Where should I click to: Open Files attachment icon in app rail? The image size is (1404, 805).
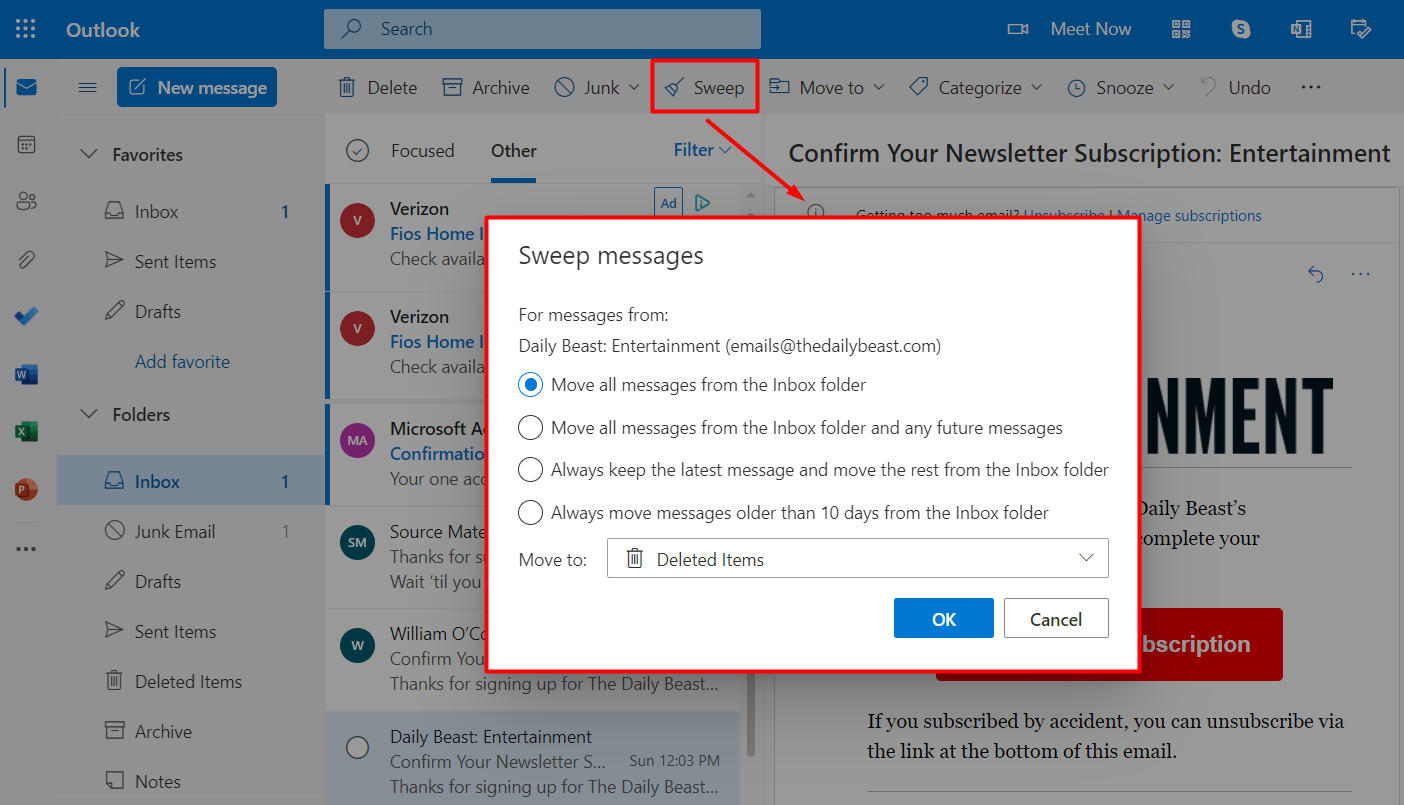[x=27, y=260]
